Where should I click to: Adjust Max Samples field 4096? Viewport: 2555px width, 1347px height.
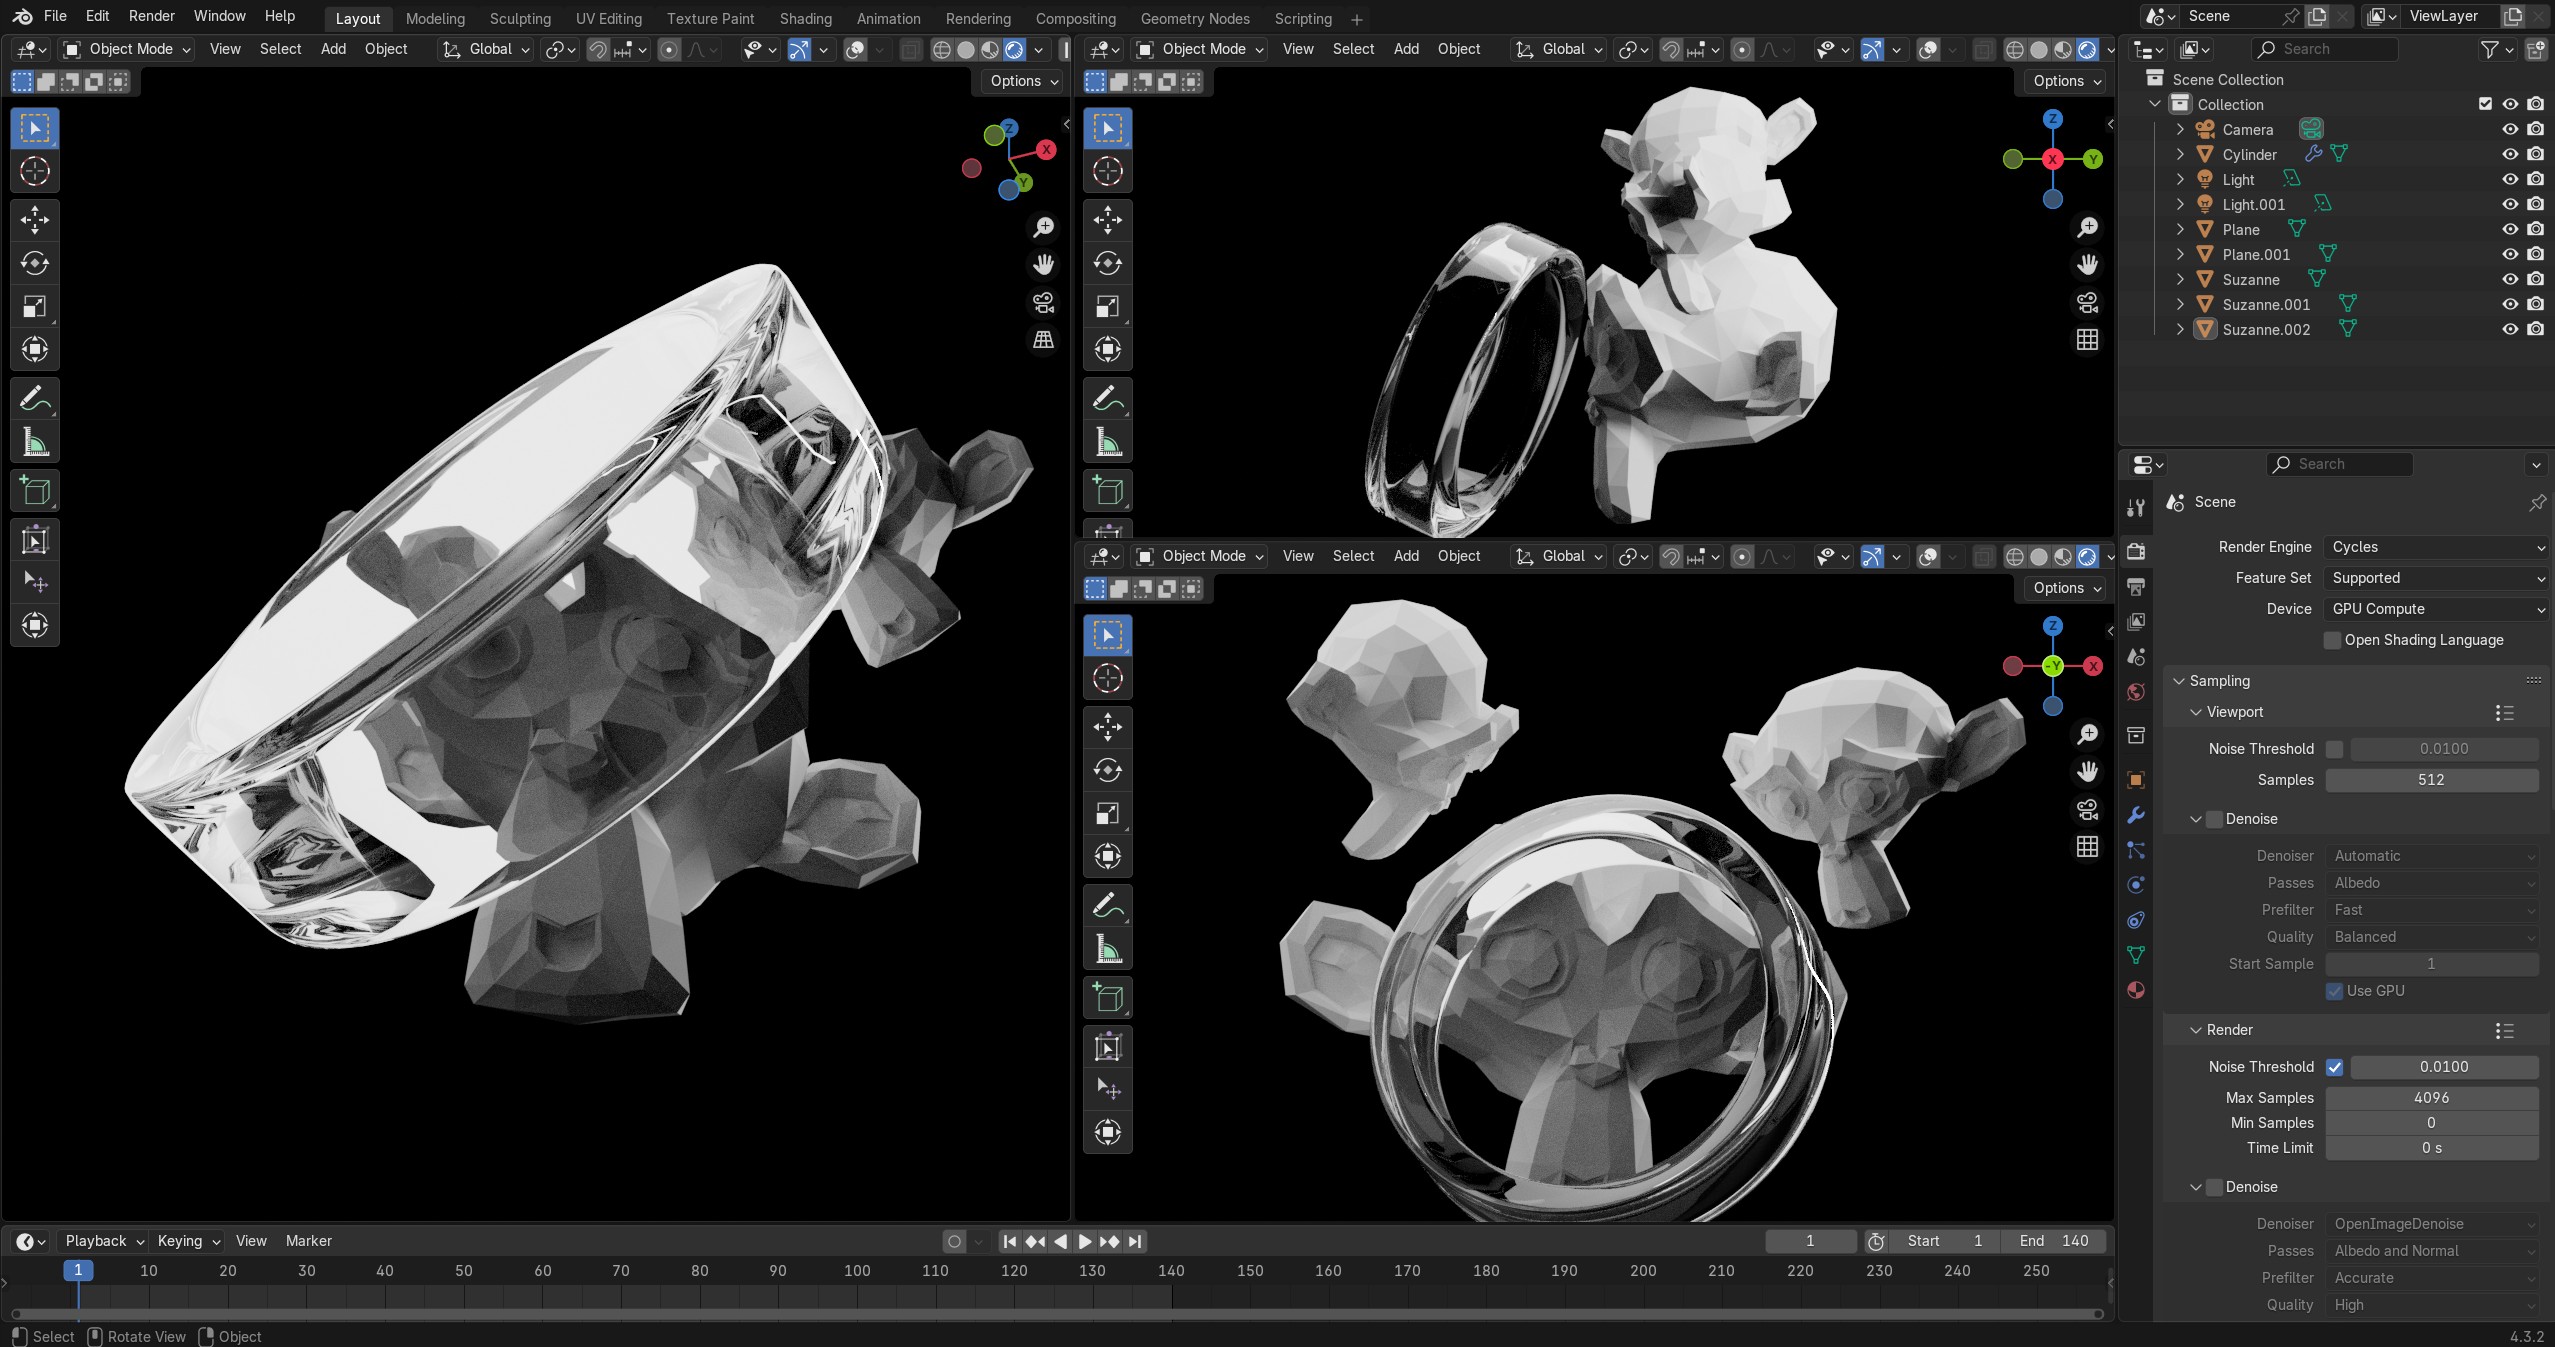[2431, 1098]
